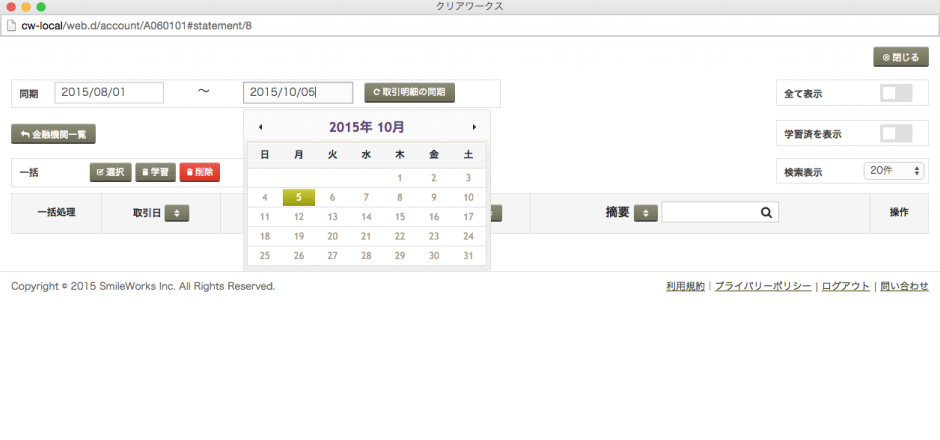The width and height of the screenshot is (940, 440).
Task: Select October 16 in calendar
Action: 434,217
